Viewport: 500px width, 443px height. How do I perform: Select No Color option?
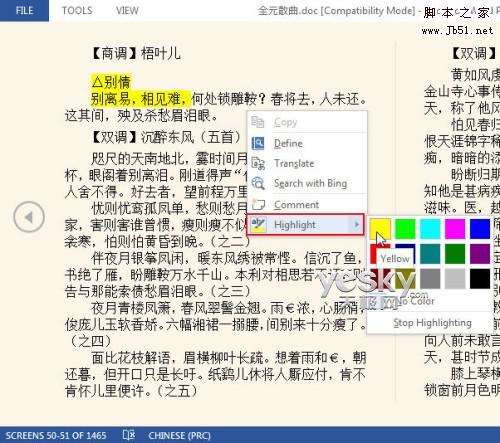(x=415, y=301)
